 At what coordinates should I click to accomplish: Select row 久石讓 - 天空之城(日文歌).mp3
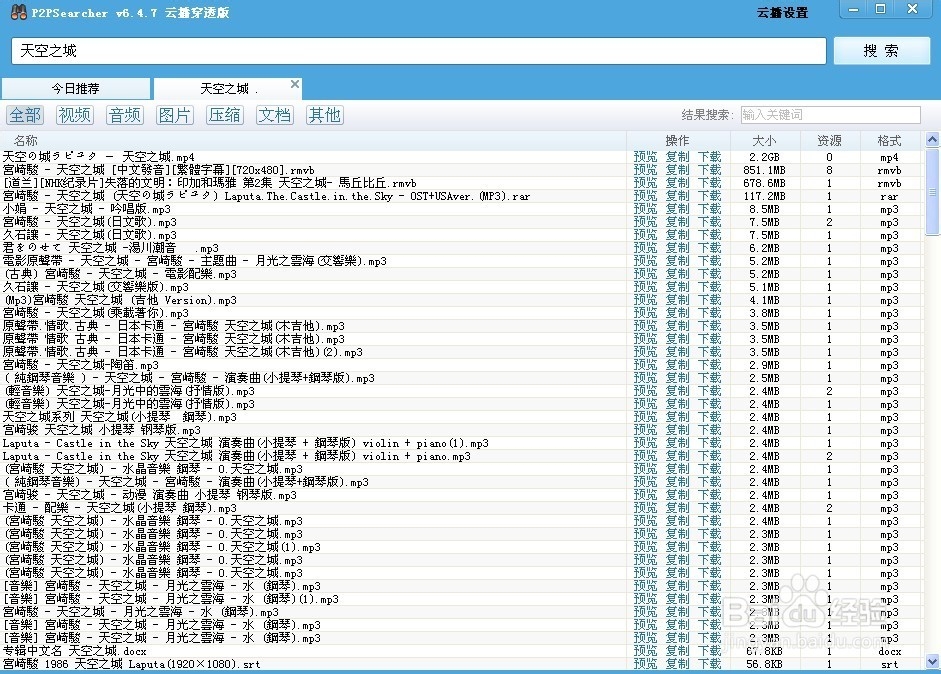[x=462, y=235]
